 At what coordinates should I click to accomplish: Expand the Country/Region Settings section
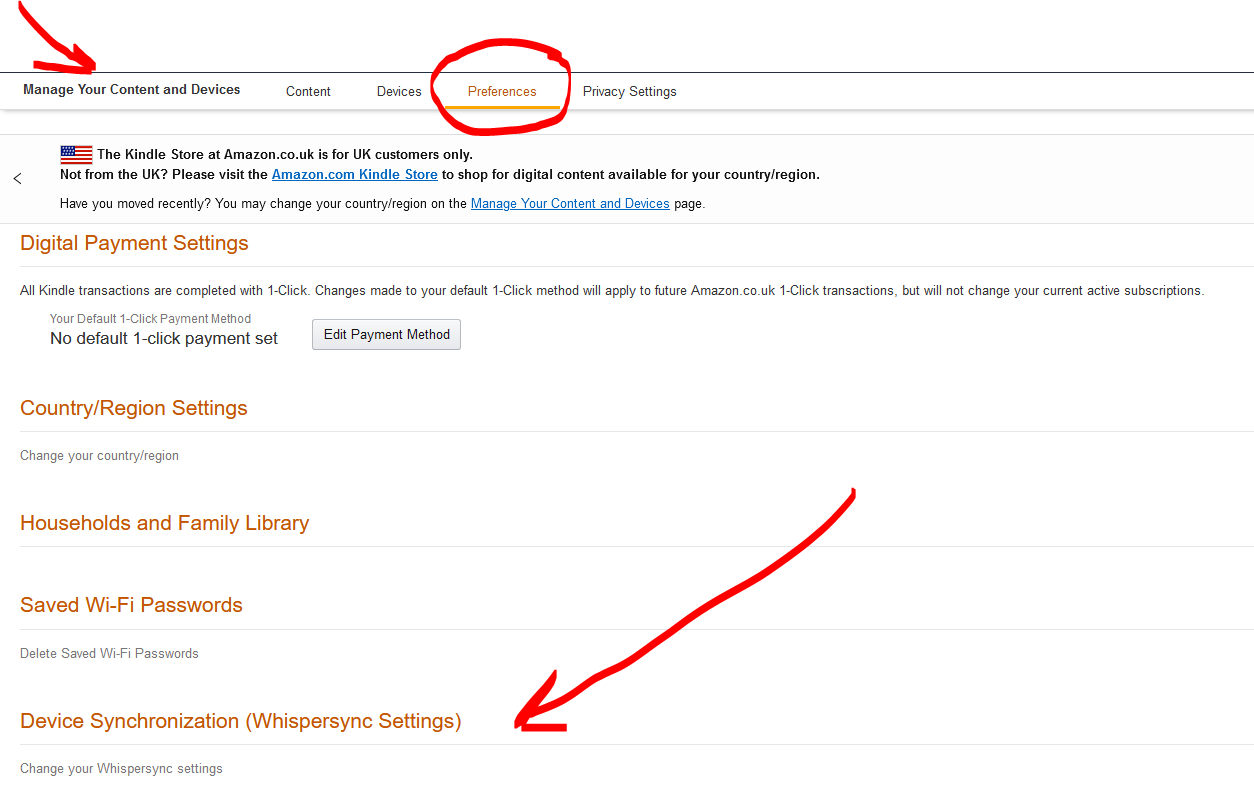(x=134, y=408)
